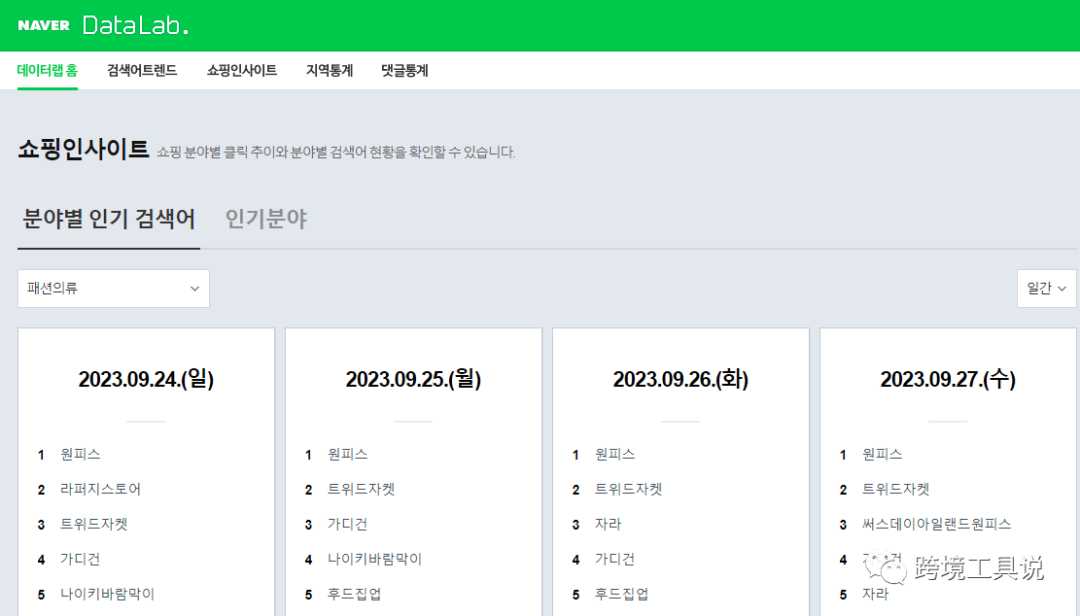Select the 분야별 인기 검색어 tab
The image size is (1080, 616).
pyautogui.click(x=109, y=219)
